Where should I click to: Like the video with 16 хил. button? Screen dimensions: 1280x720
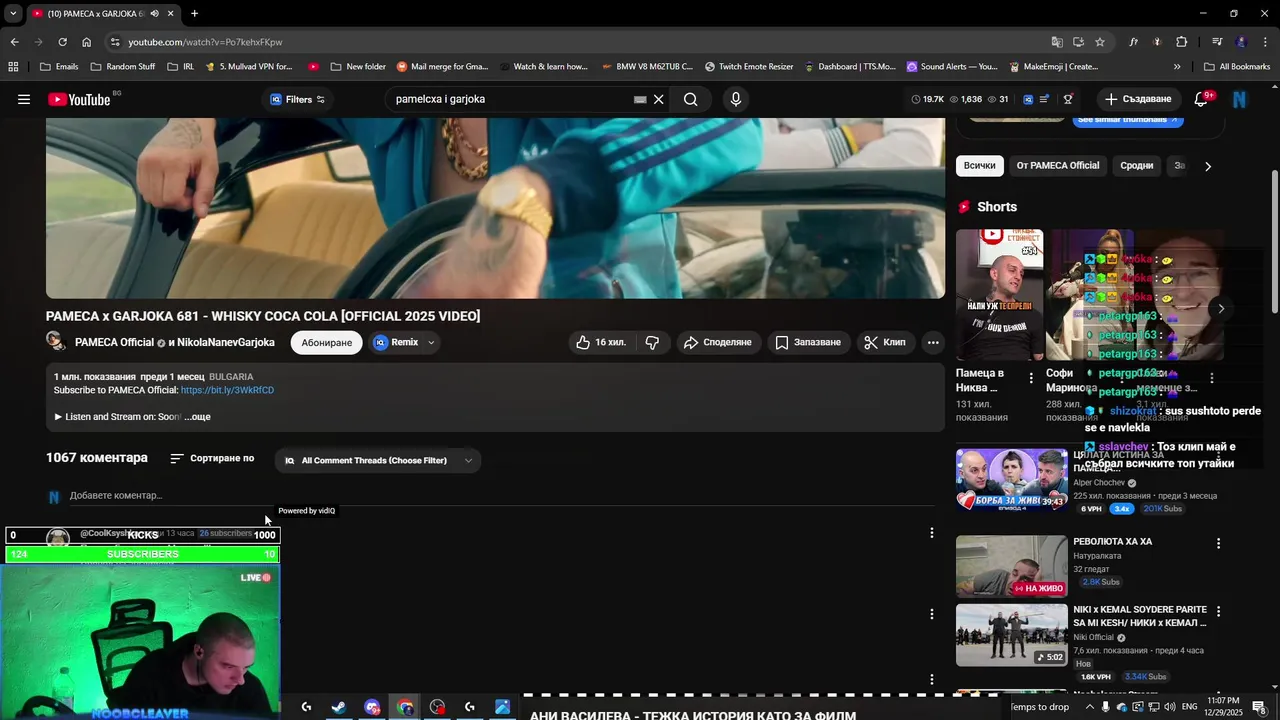point(601,342)
